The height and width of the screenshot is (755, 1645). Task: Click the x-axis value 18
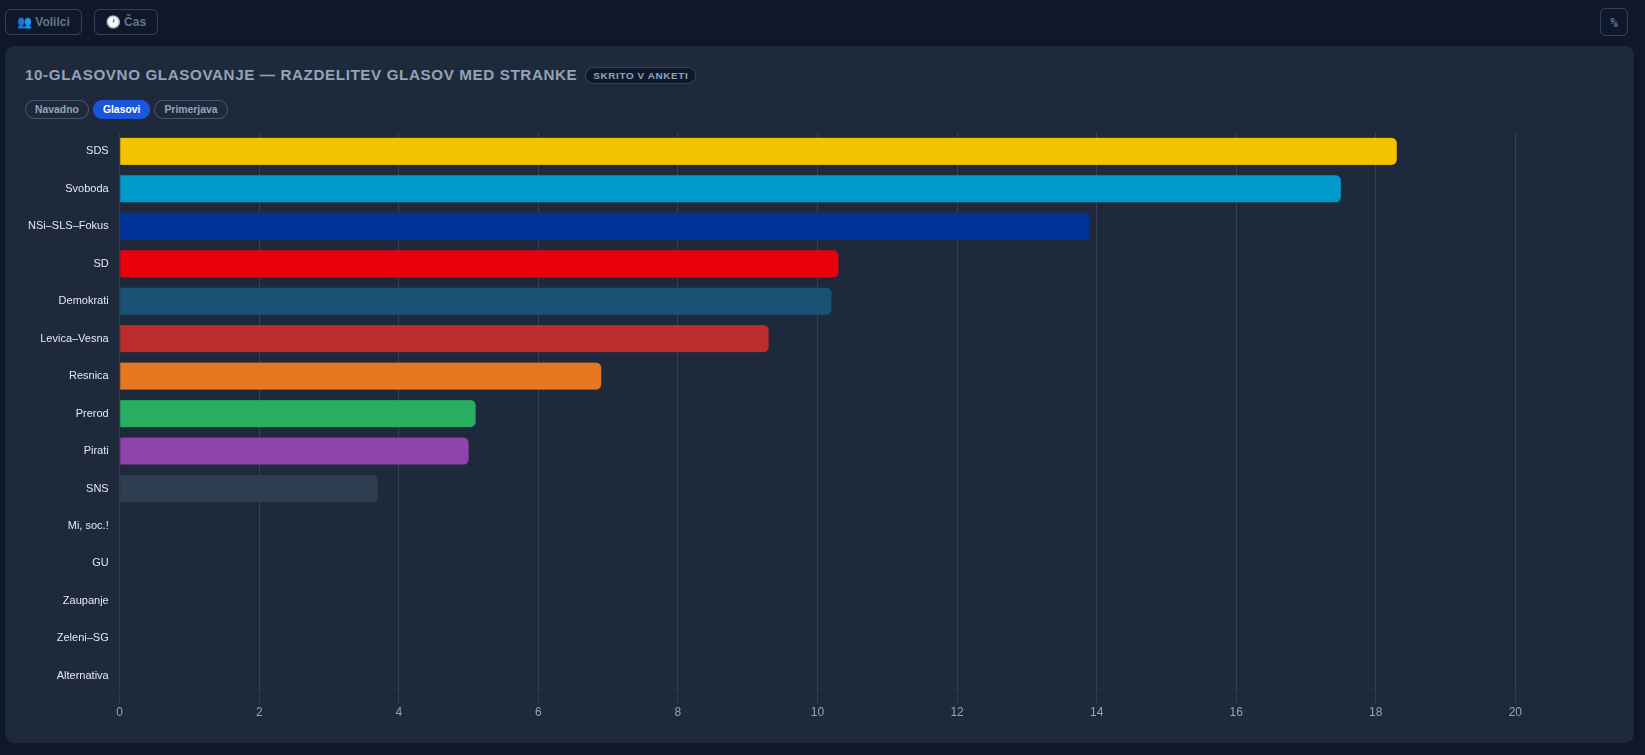tap(1376, 712)
